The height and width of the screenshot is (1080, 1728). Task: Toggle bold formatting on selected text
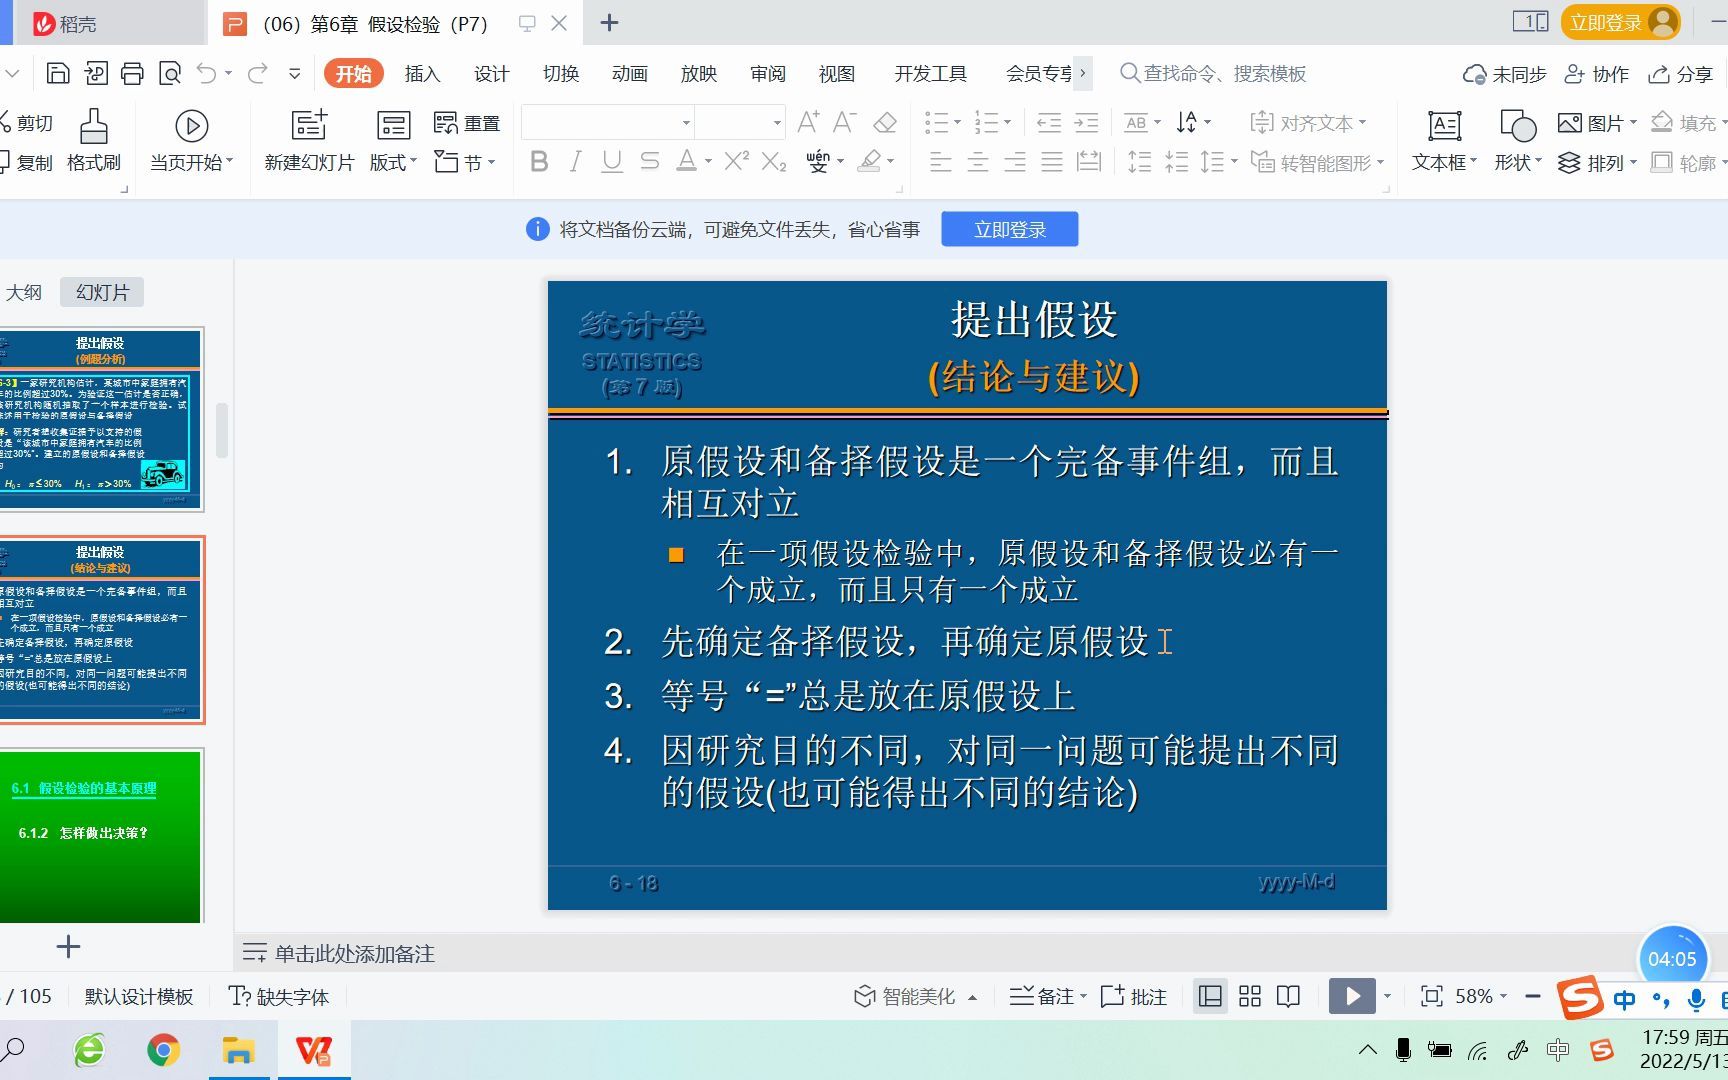coord(539,161)
